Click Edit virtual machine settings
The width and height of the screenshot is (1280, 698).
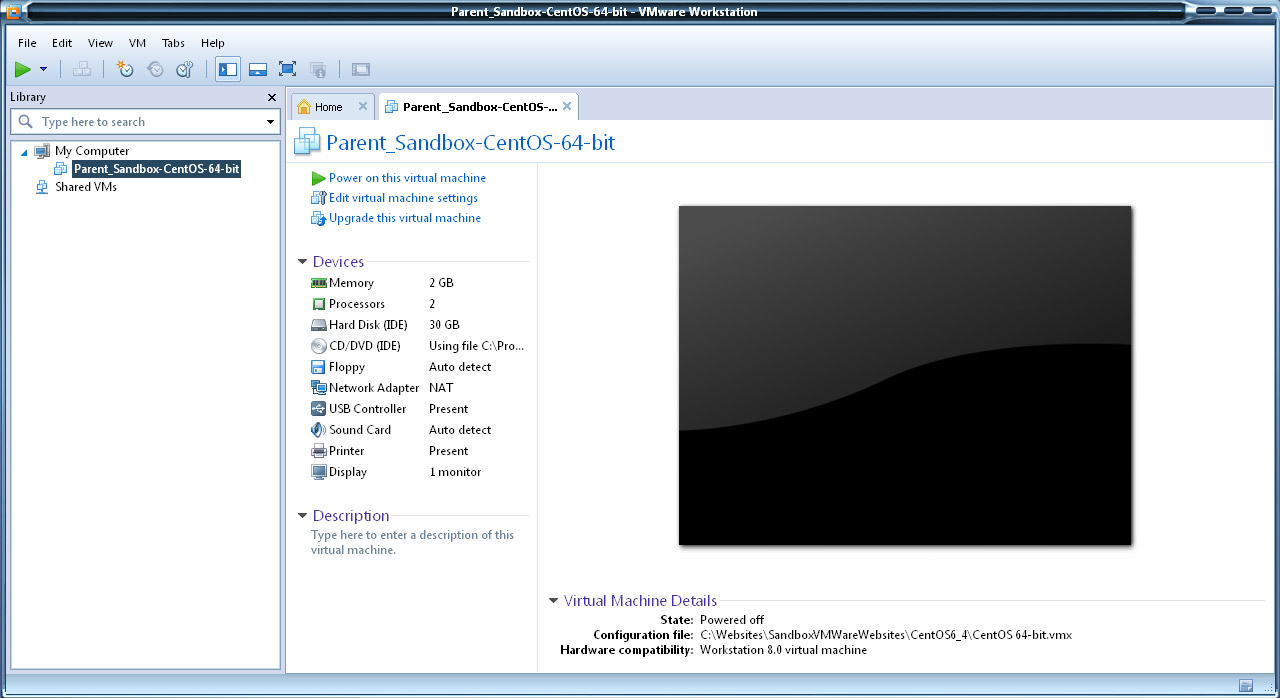[403, 198]
